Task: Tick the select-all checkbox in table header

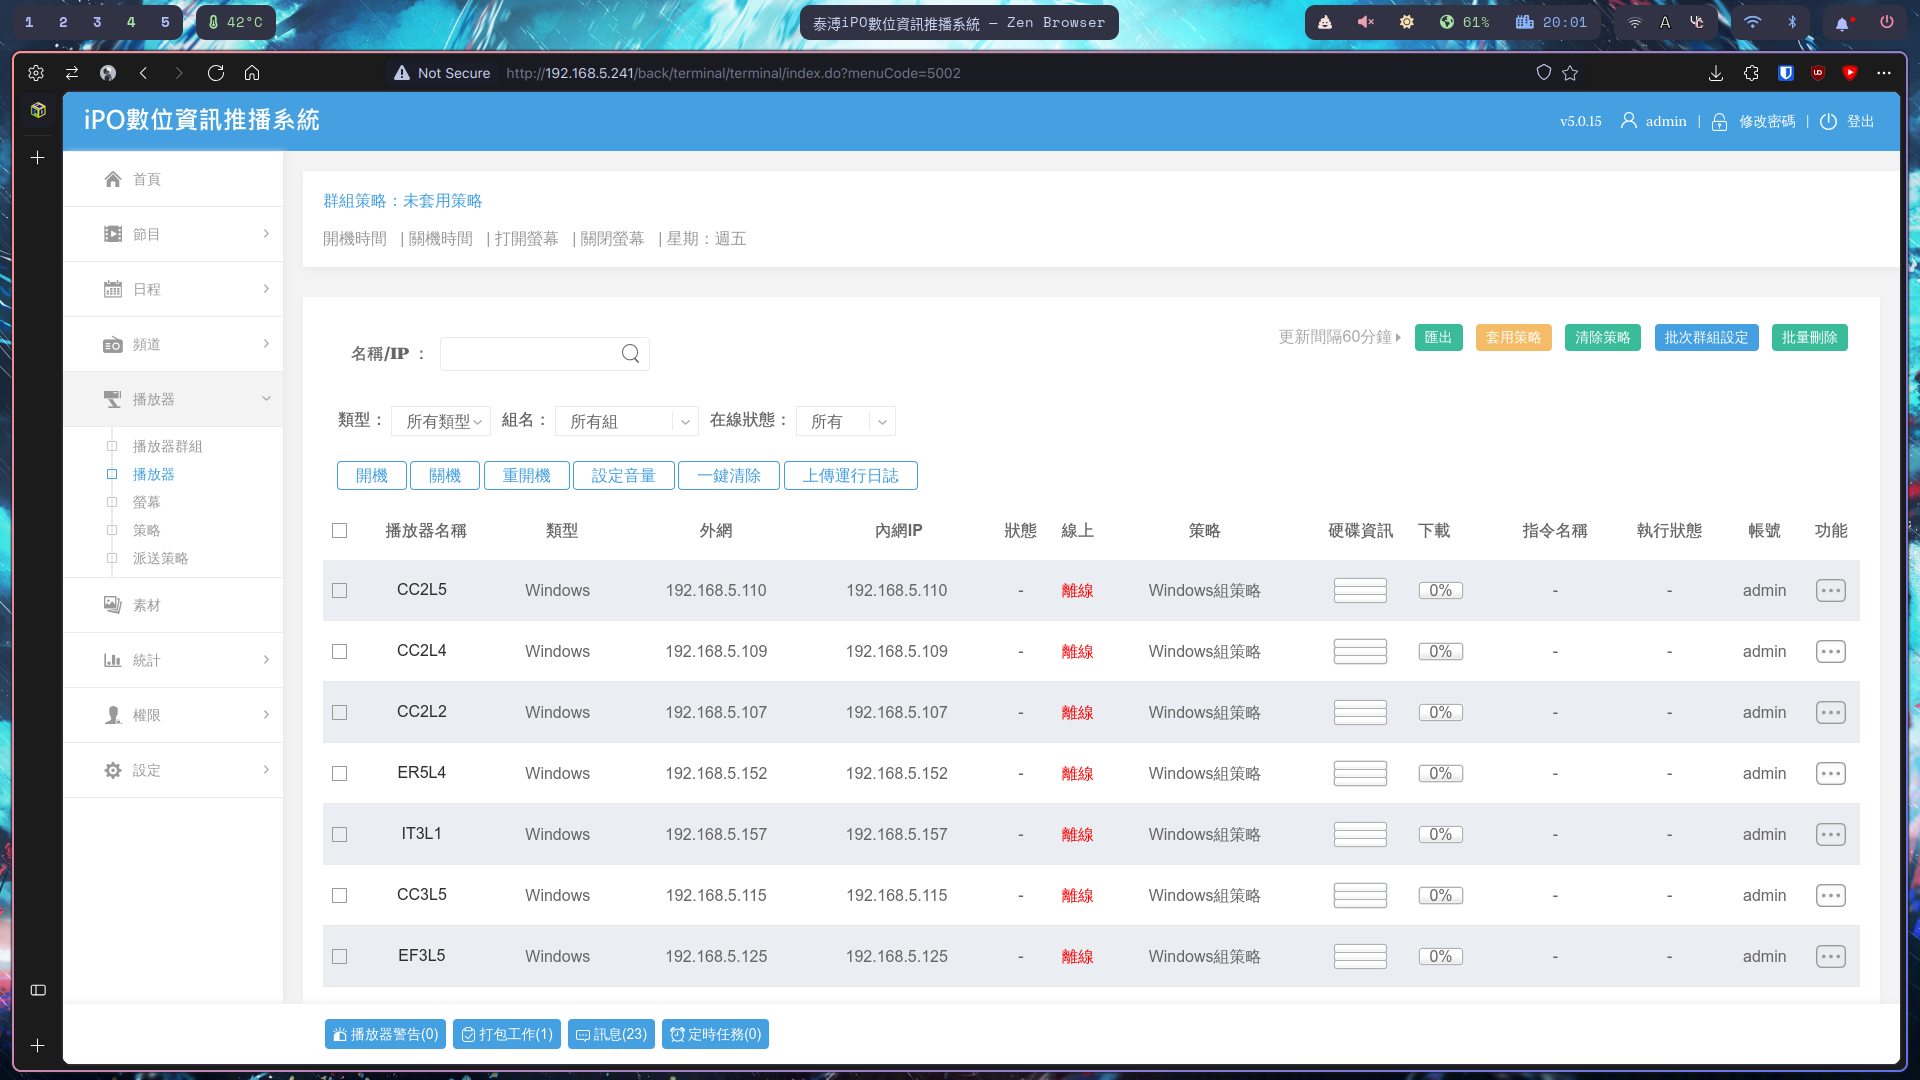Action: 339,531
